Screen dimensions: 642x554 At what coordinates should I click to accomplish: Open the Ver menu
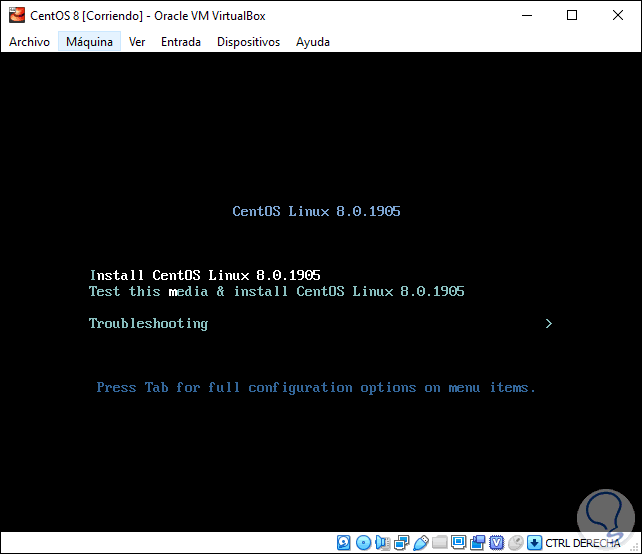pyautogui.click(x=137, y=42)
